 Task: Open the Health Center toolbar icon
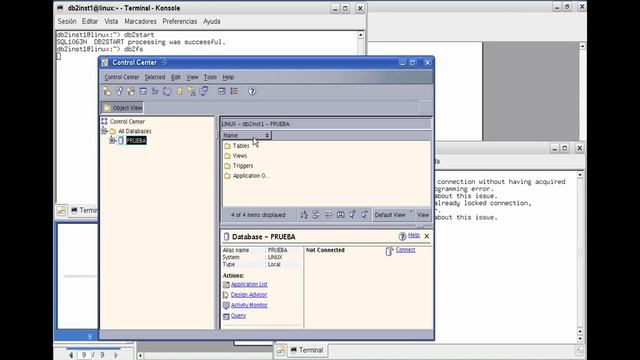point(167,91)
